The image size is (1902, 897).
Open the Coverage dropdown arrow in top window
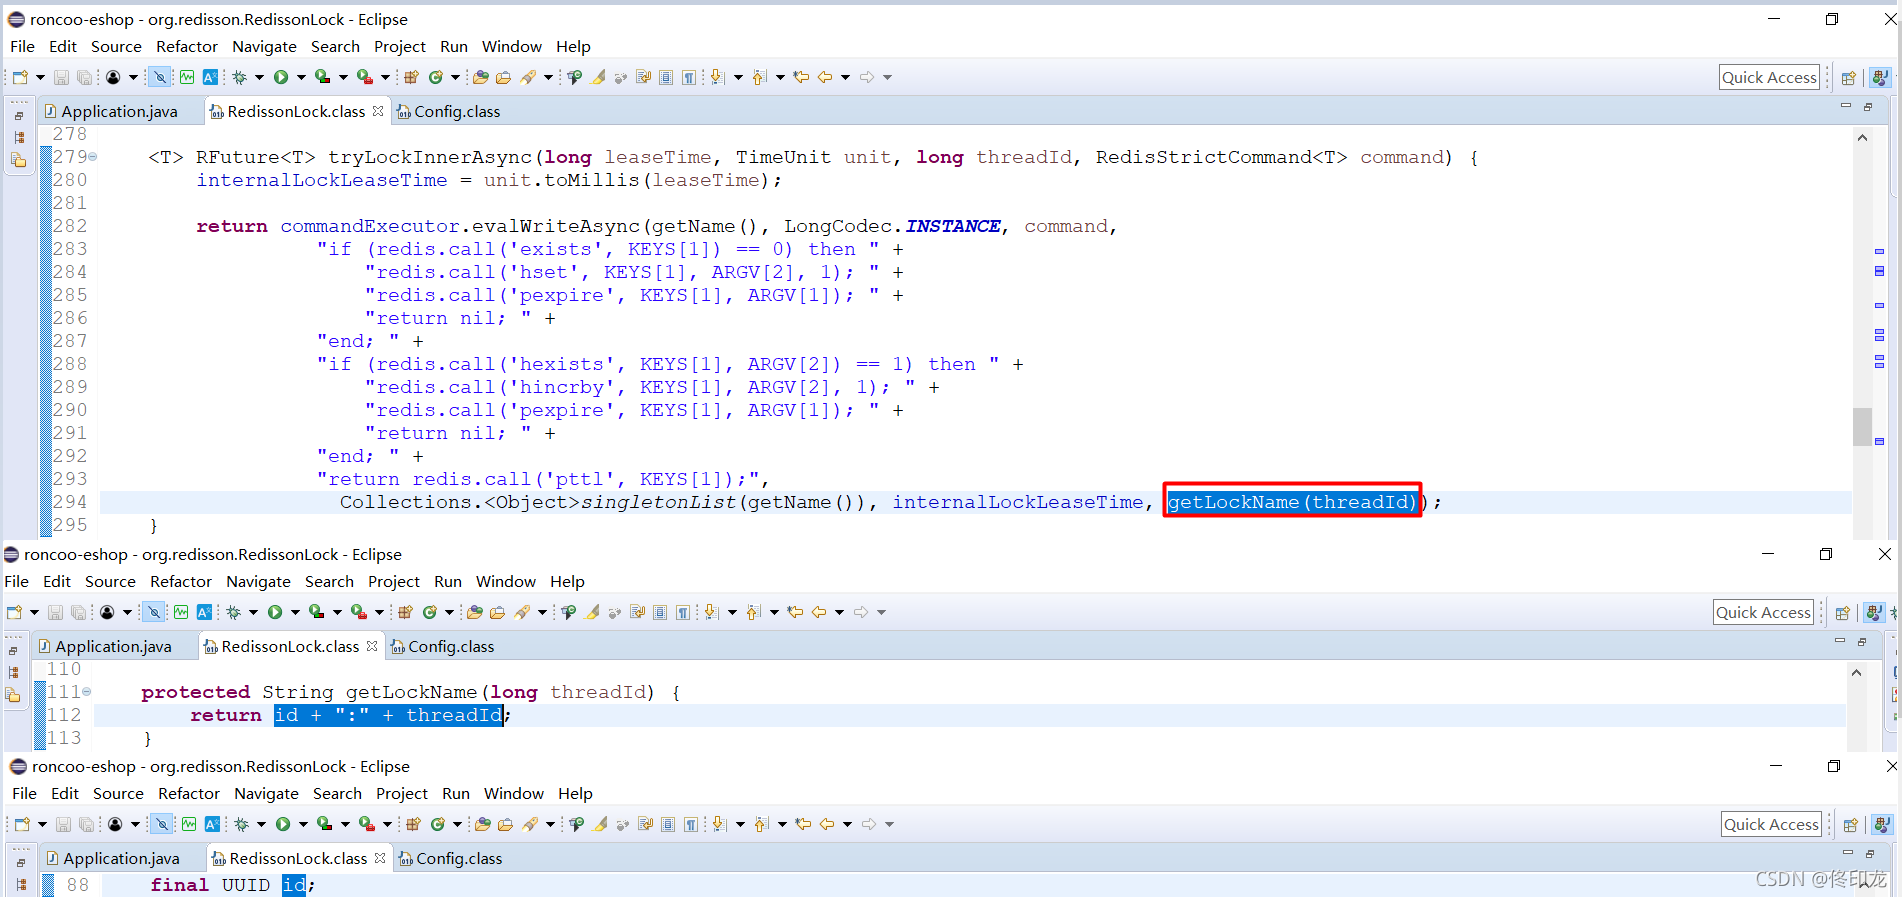point(343,77)
